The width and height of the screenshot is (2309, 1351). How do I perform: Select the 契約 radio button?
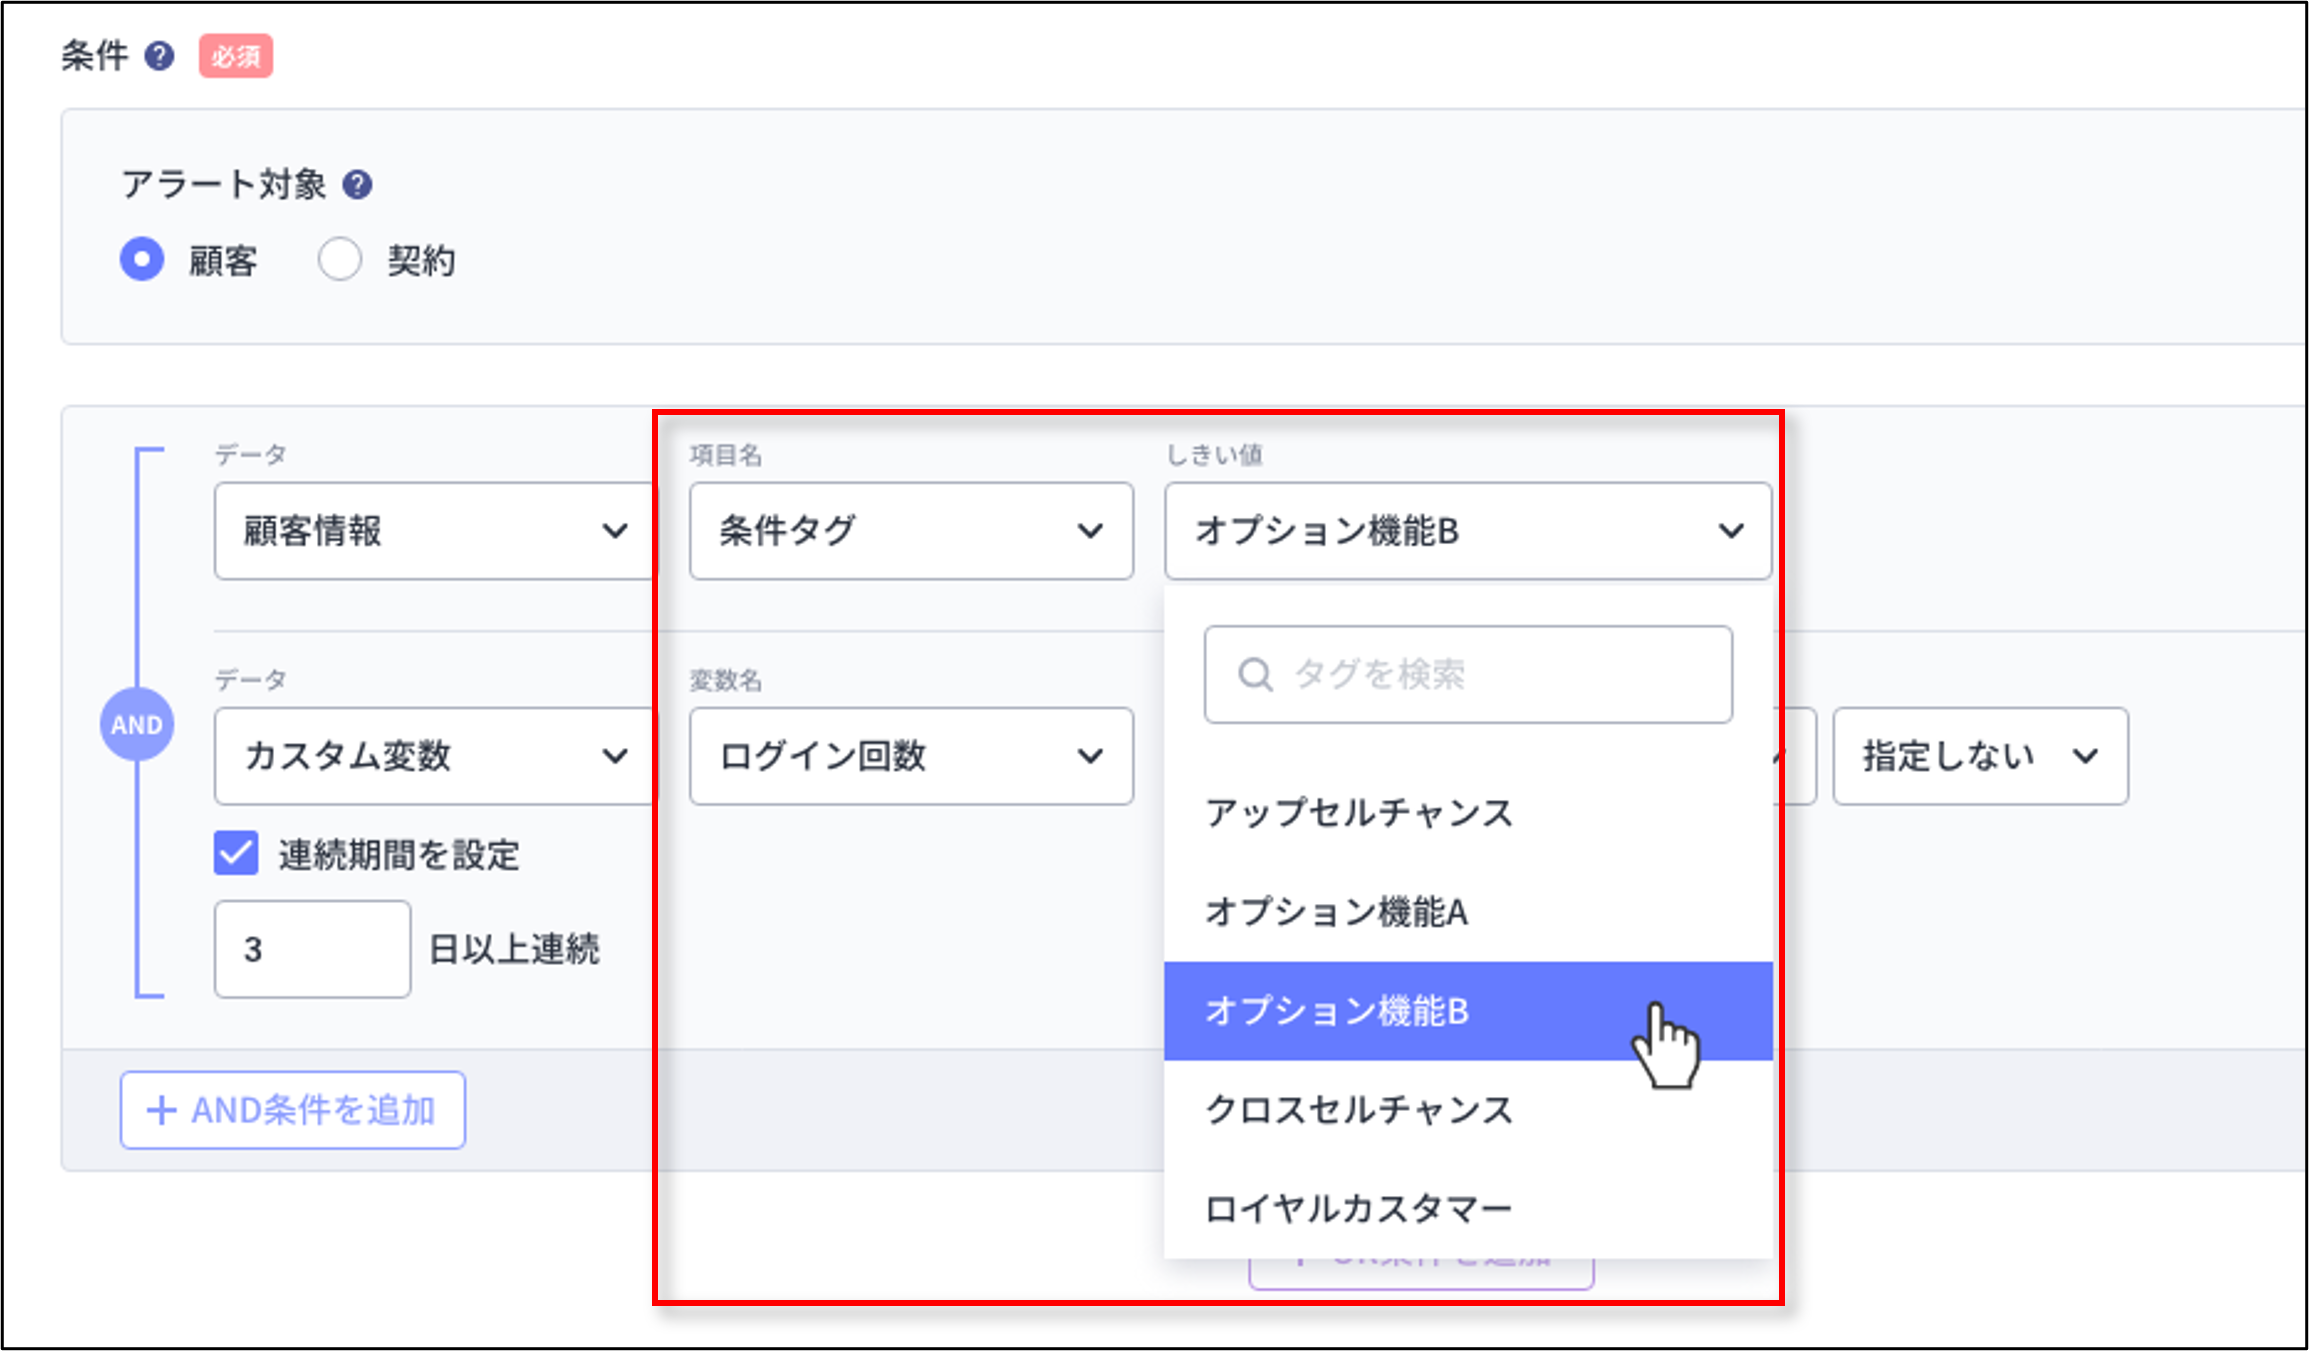[340, 259]
